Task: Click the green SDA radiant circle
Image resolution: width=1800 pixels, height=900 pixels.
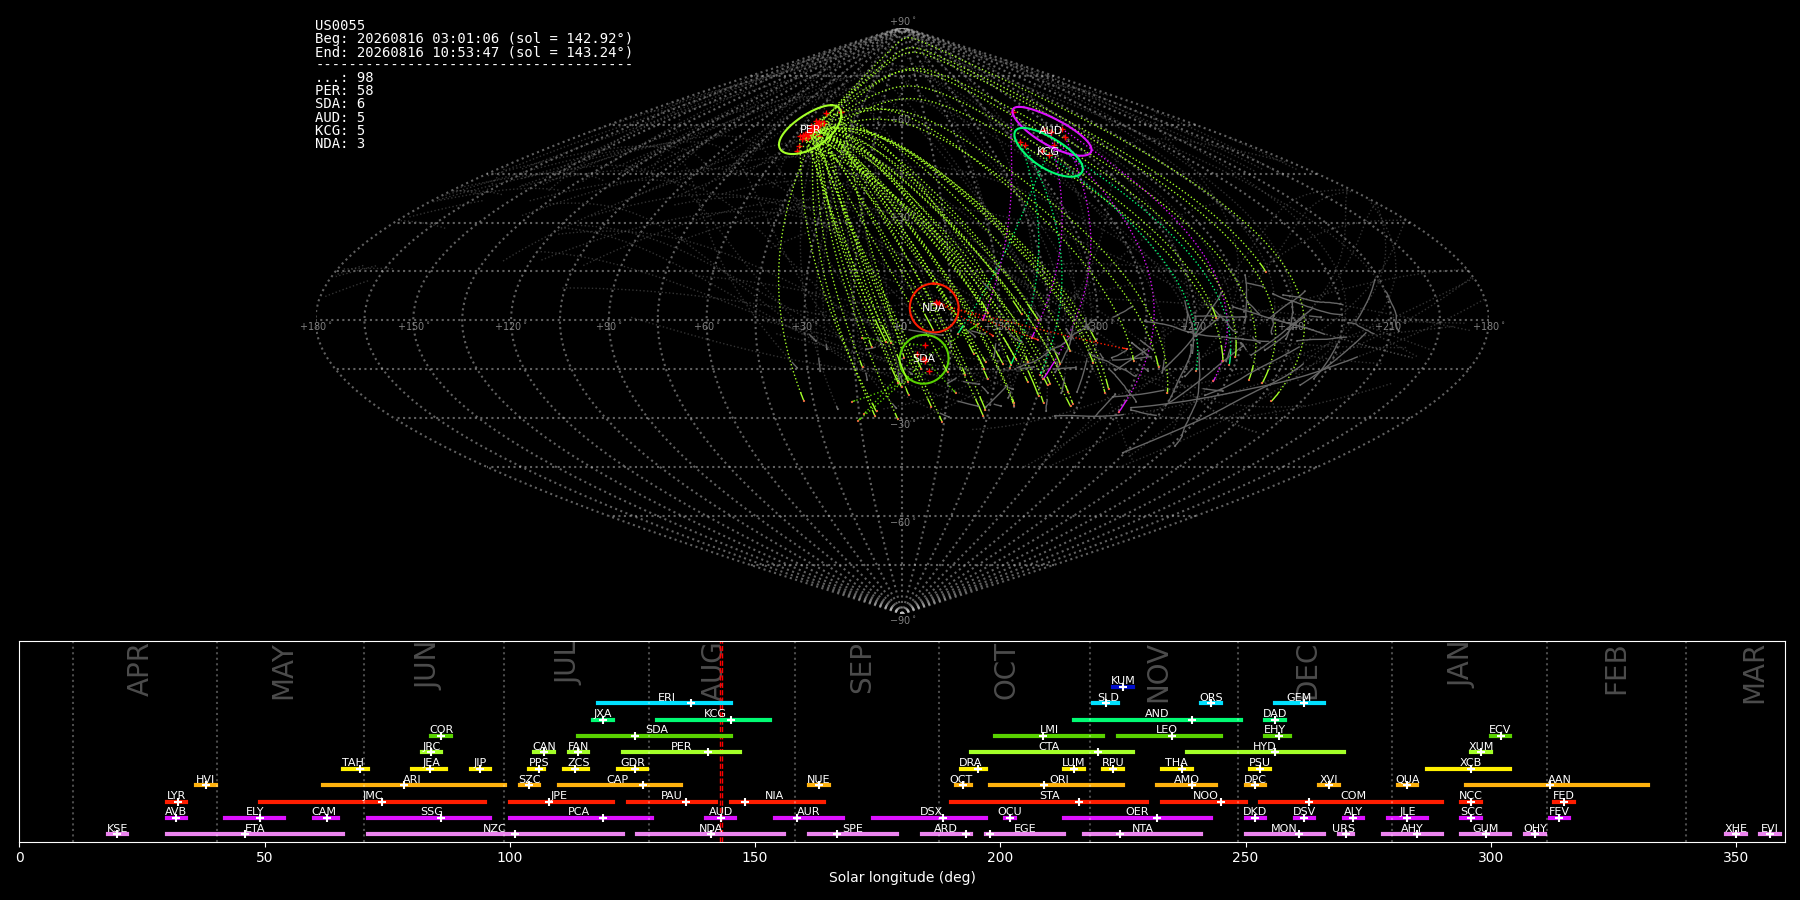Action: point(924,359)
